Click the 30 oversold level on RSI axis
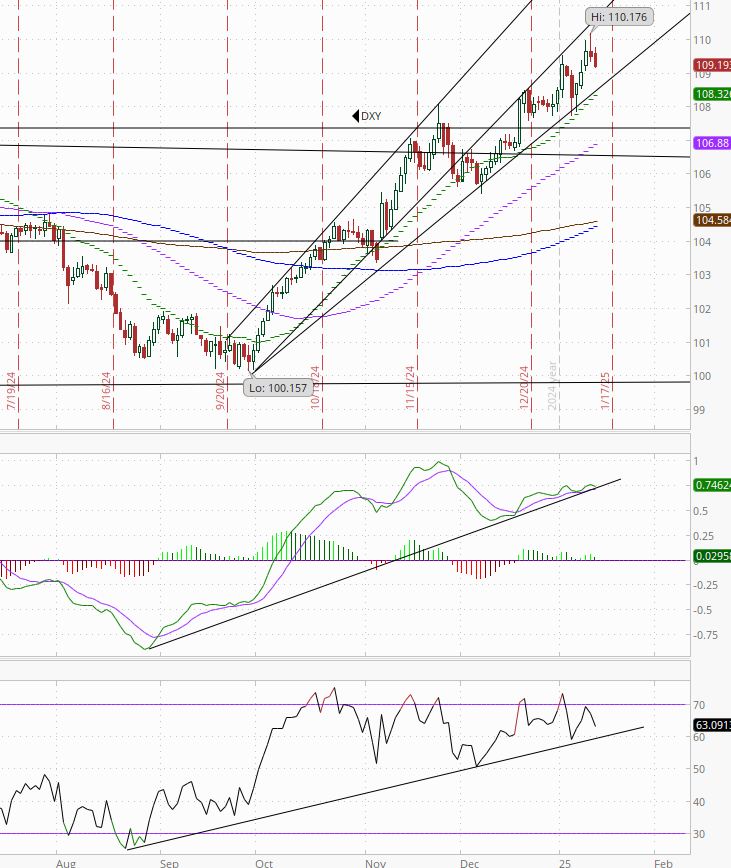Viewport: 731px width, 868px height. coord(699,834)
